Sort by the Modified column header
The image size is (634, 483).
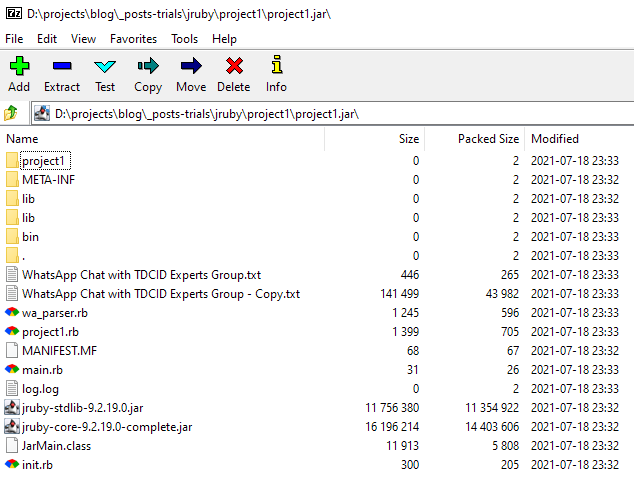(554, 139)
